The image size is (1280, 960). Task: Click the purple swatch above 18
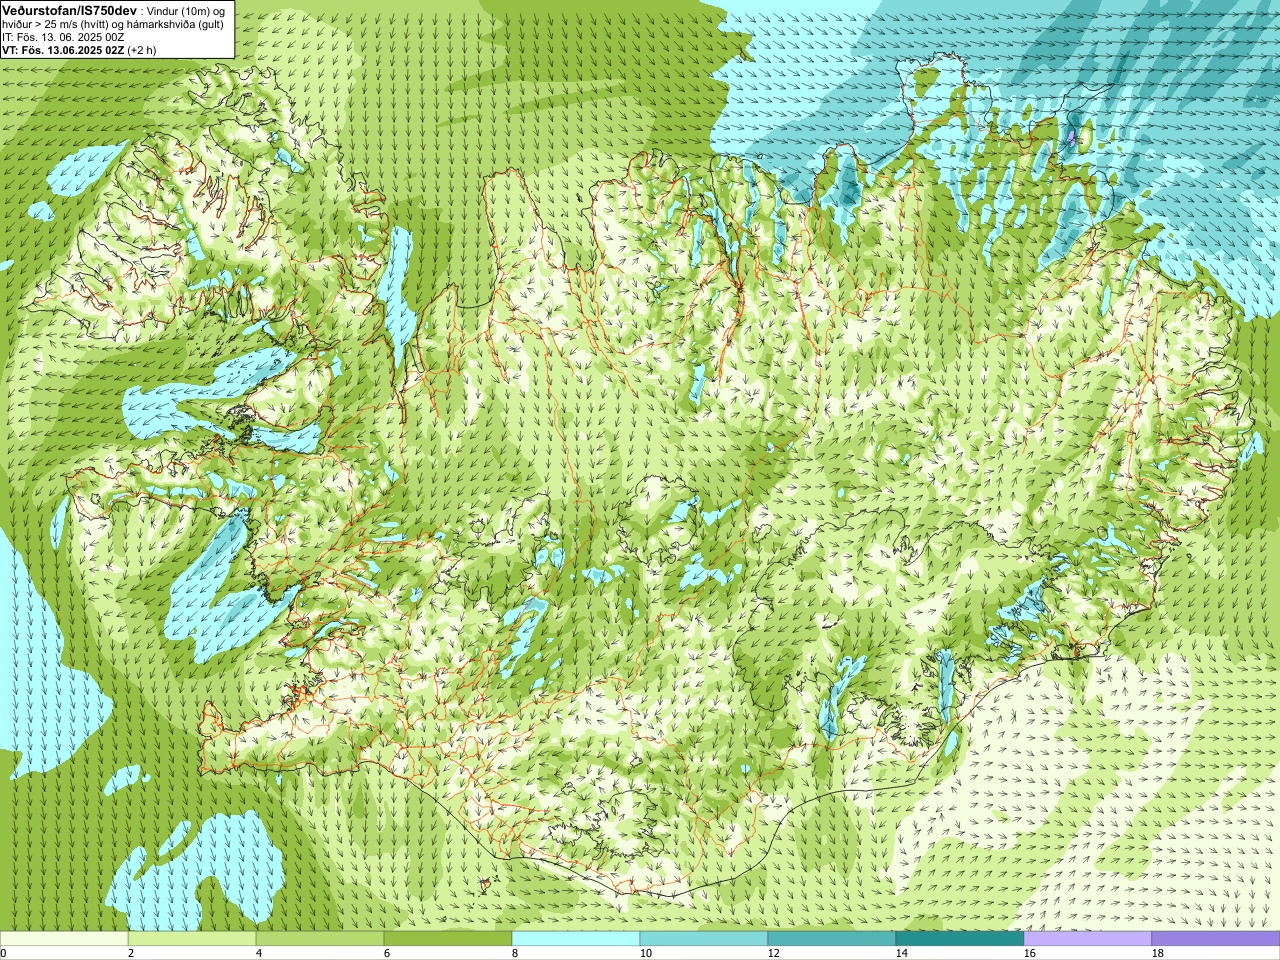[x=1216, y=939]
